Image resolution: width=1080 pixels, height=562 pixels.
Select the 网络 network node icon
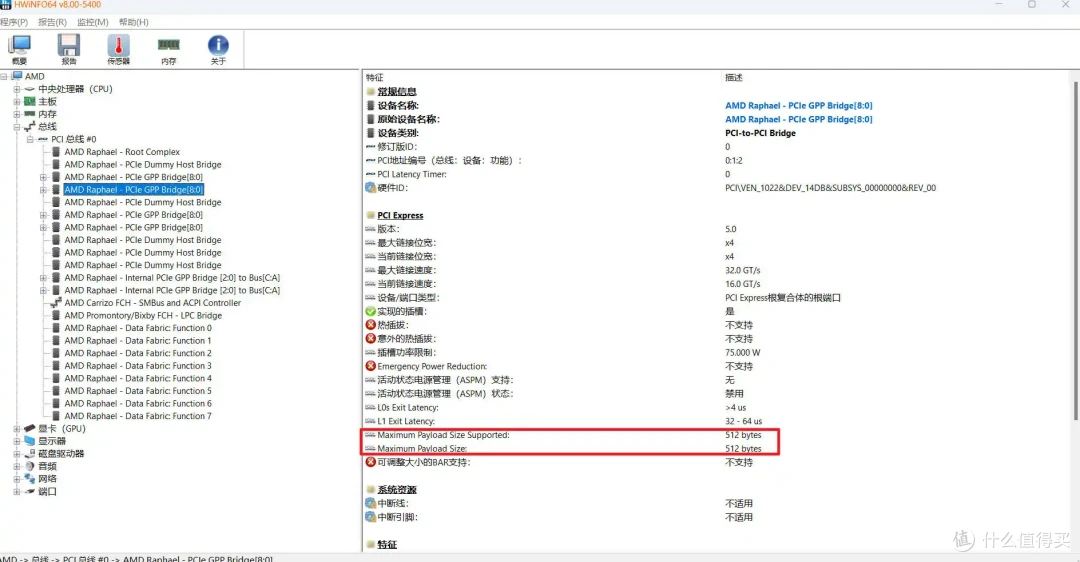click(x=30, y=479)
